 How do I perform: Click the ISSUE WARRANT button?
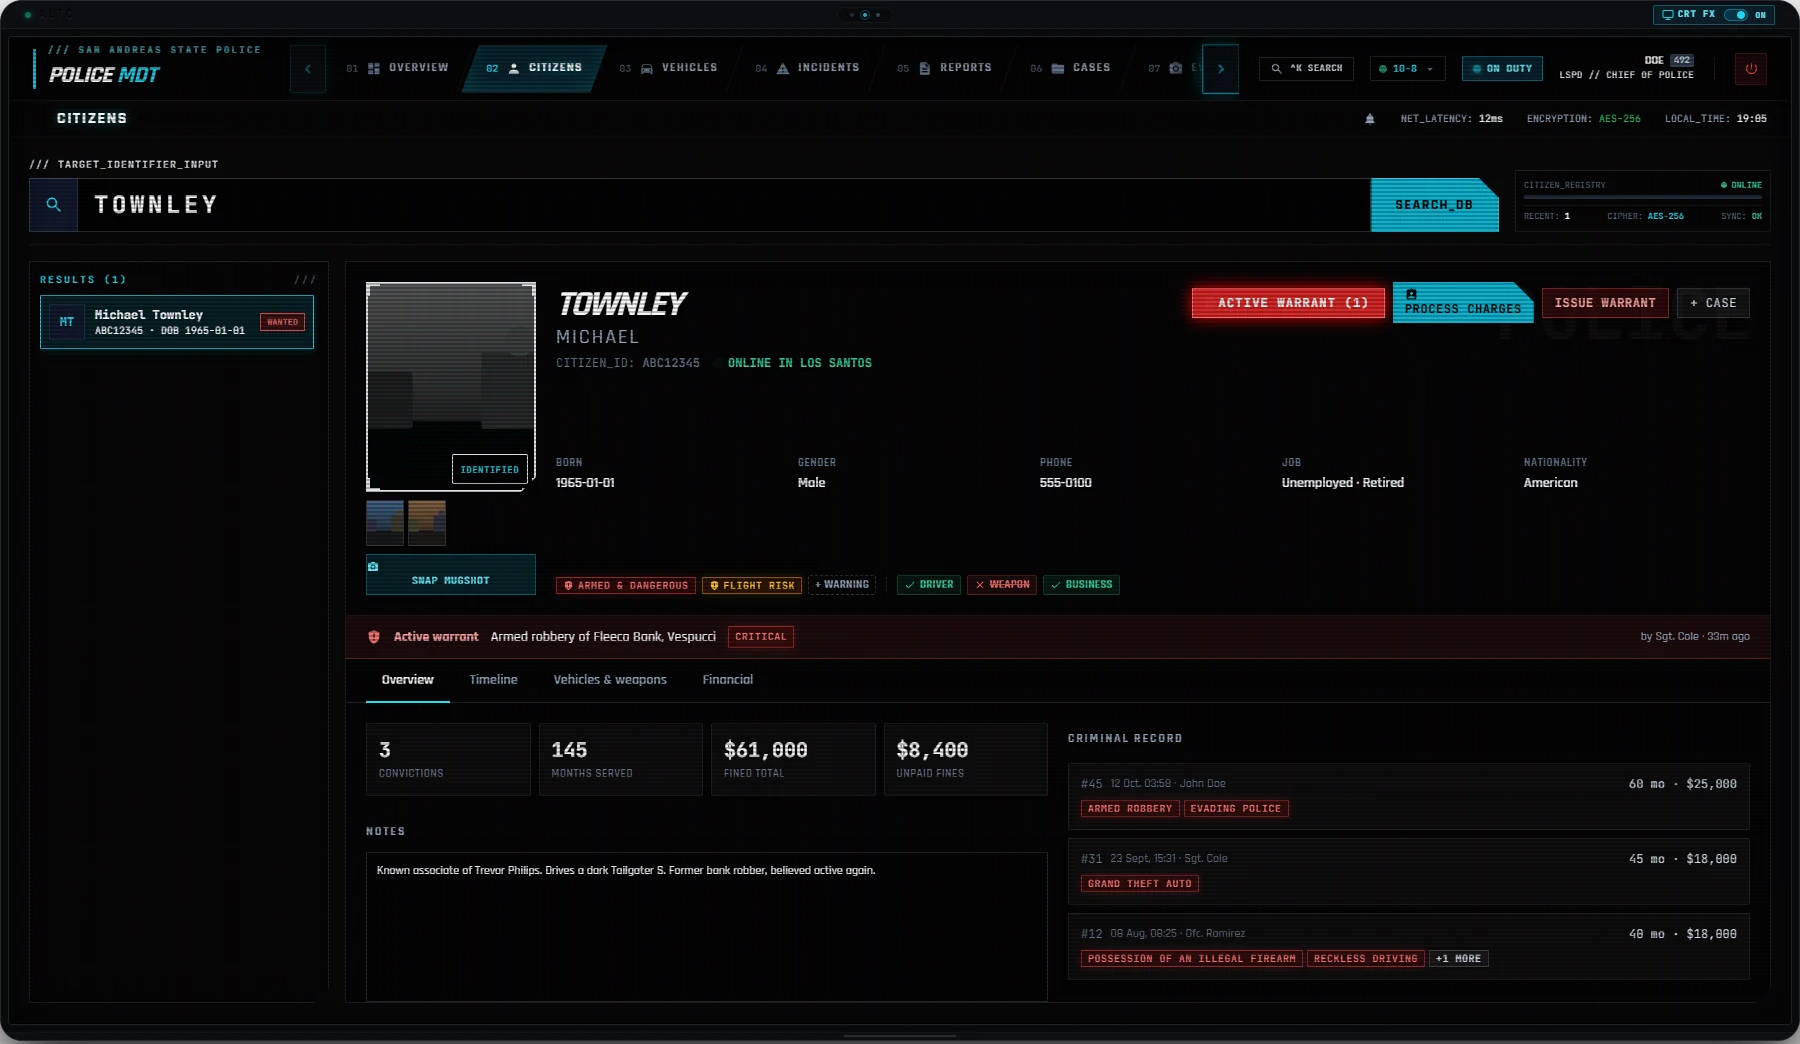(x=1605, y=303)
